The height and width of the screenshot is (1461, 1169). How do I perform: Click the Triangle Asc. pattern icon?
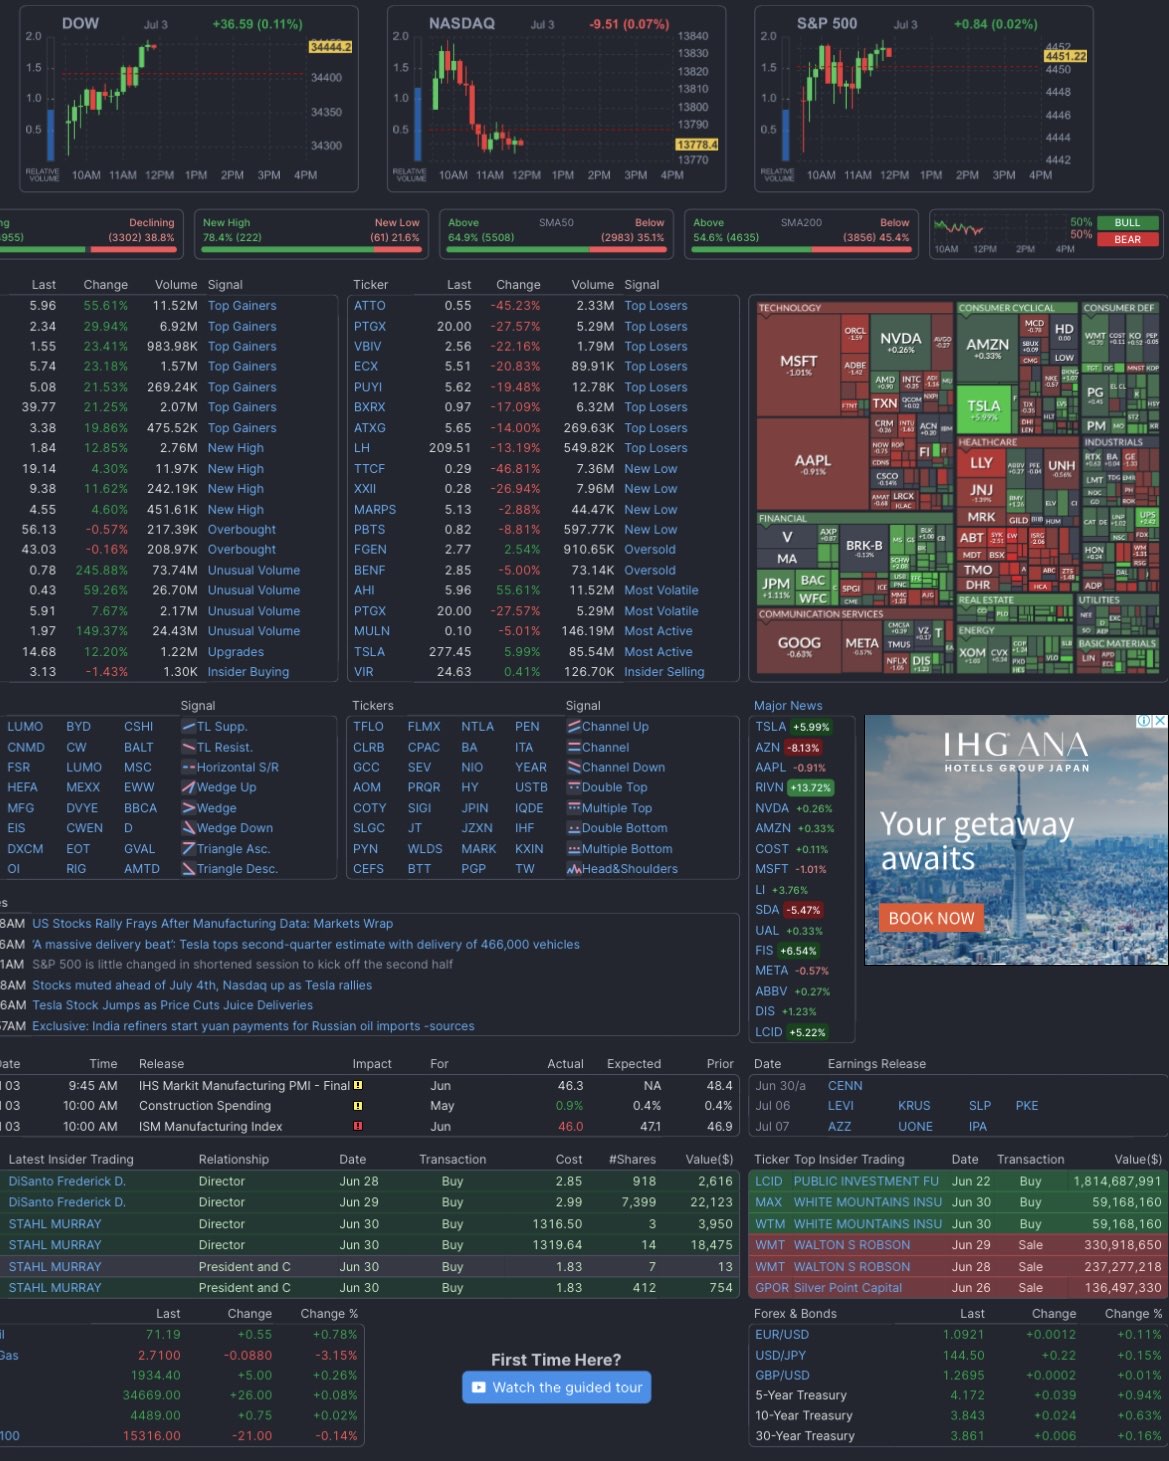[x=188, y=848]
